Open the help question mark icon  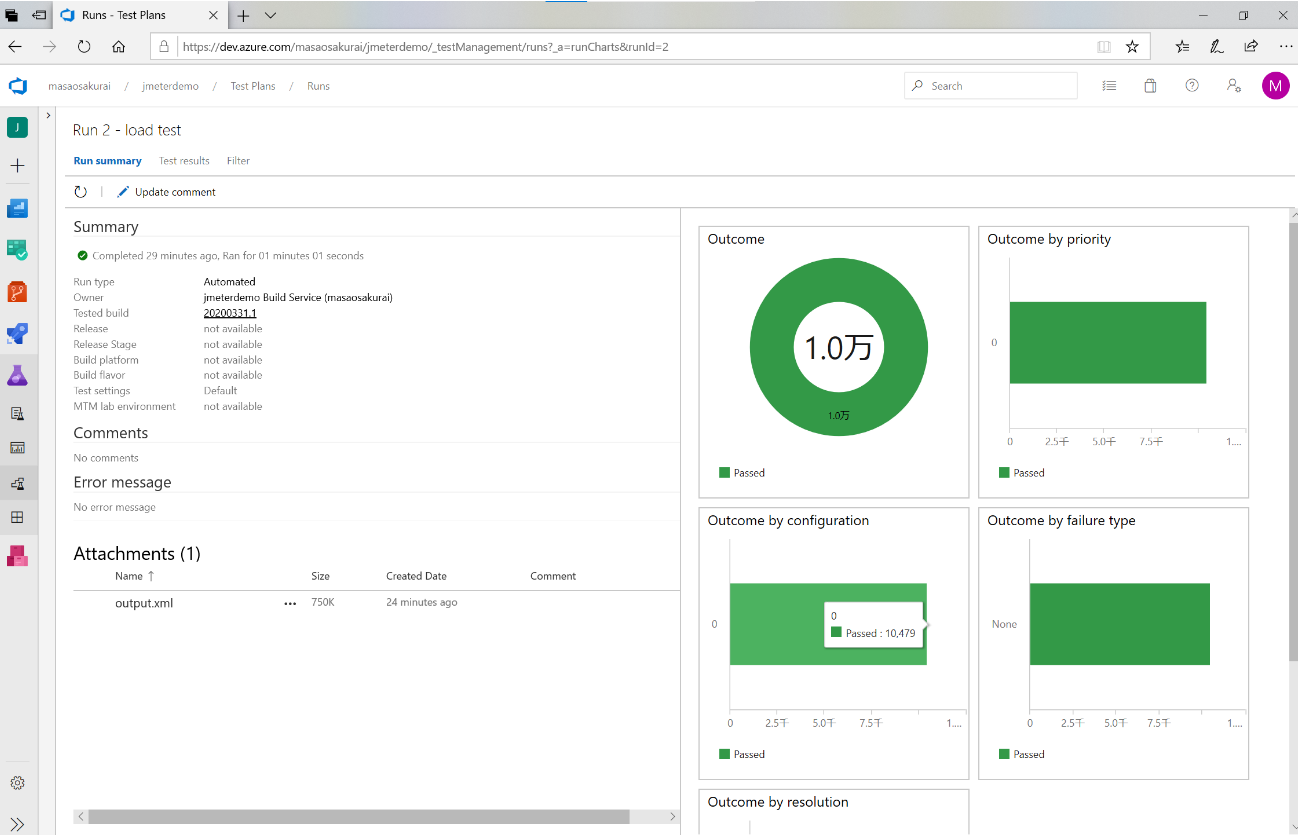[x=1192, y=86]
